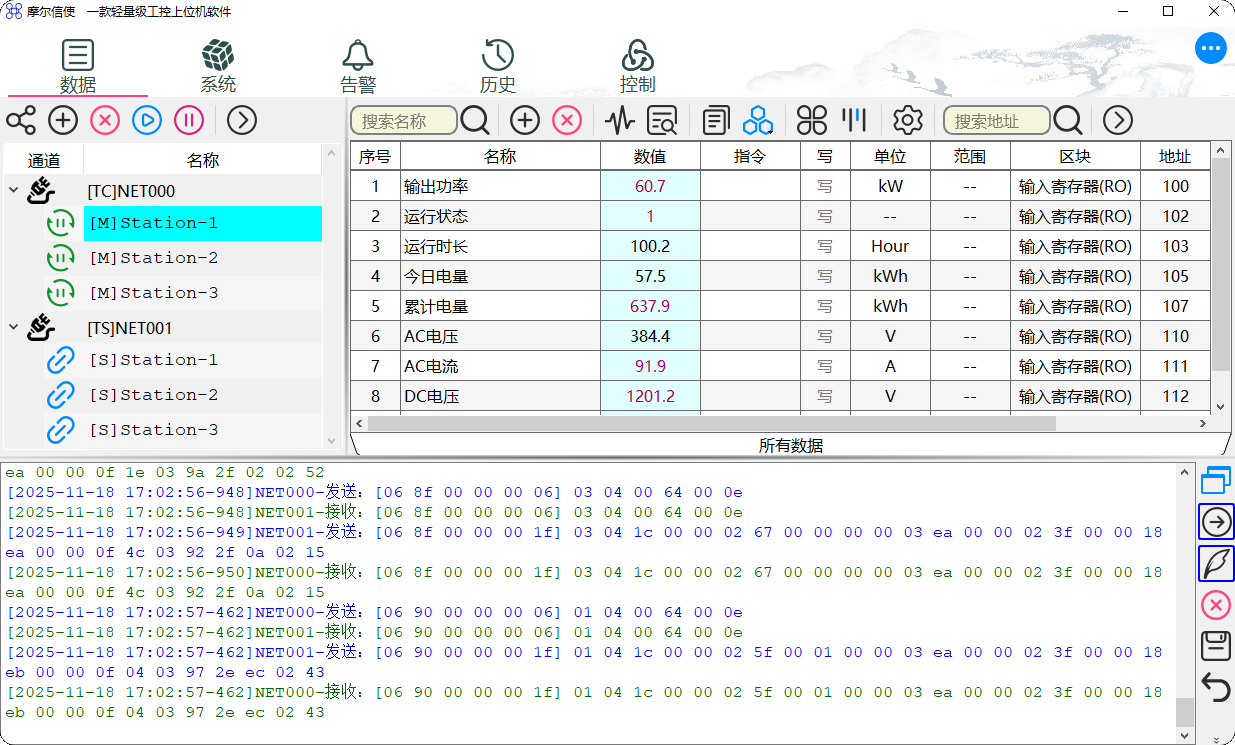Open the blue three-dot more menu
The height and width of the screenshot is (745, 1235).
[1211, 47]
